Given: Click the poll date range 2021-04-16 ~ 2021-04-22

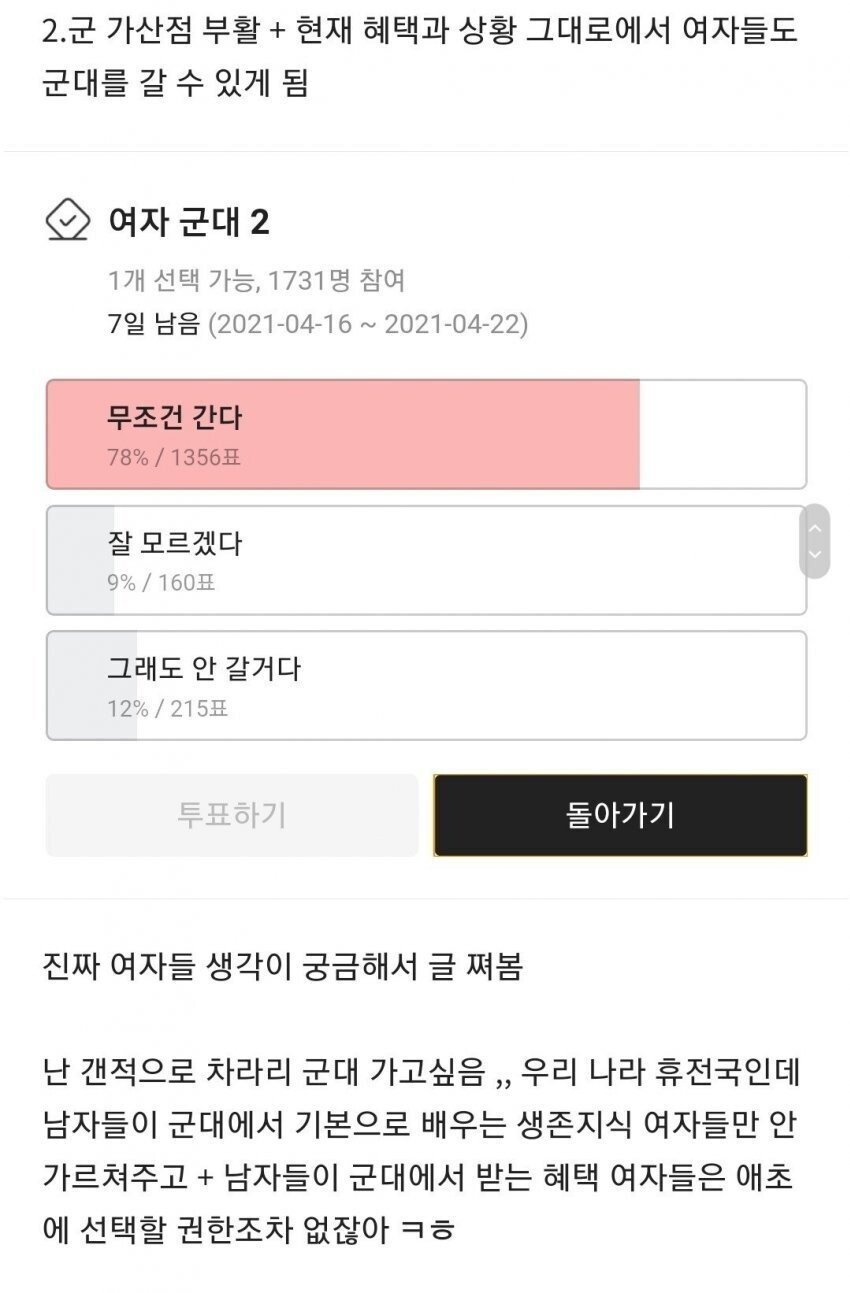Looking at the screenshot, I should coord(368,324).
